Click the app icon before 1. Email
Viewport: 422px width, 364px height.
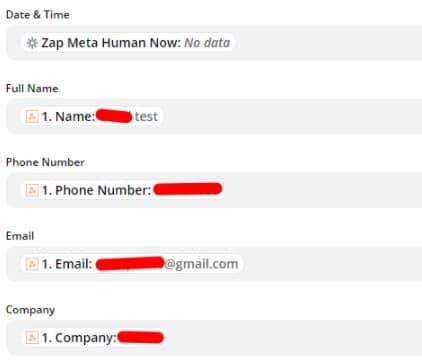tap(32, 264)
